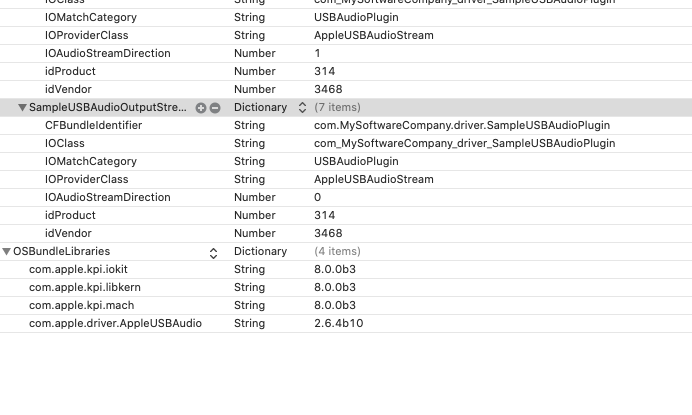Click the 8.0.0b3 value of com.apple.kpi.libkern

335,287
